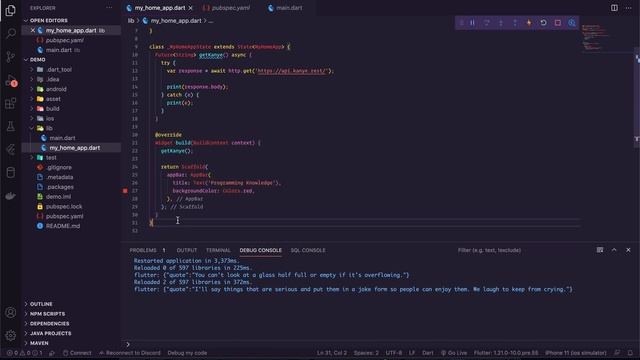Open Explorer views and more actions menu

[109, 8]
